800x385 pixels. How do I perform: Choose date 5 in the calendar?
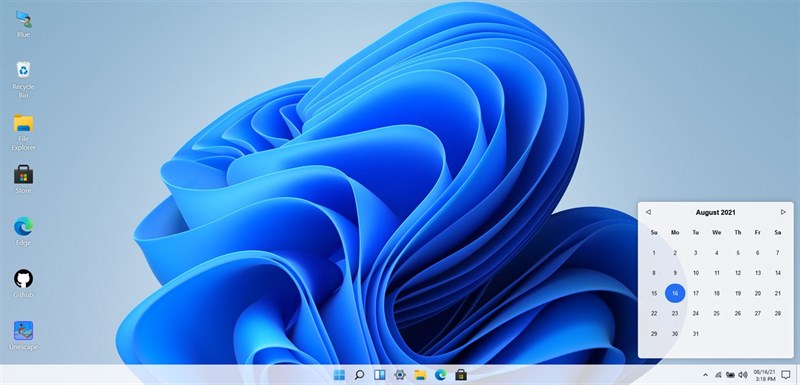click(738, 253)
